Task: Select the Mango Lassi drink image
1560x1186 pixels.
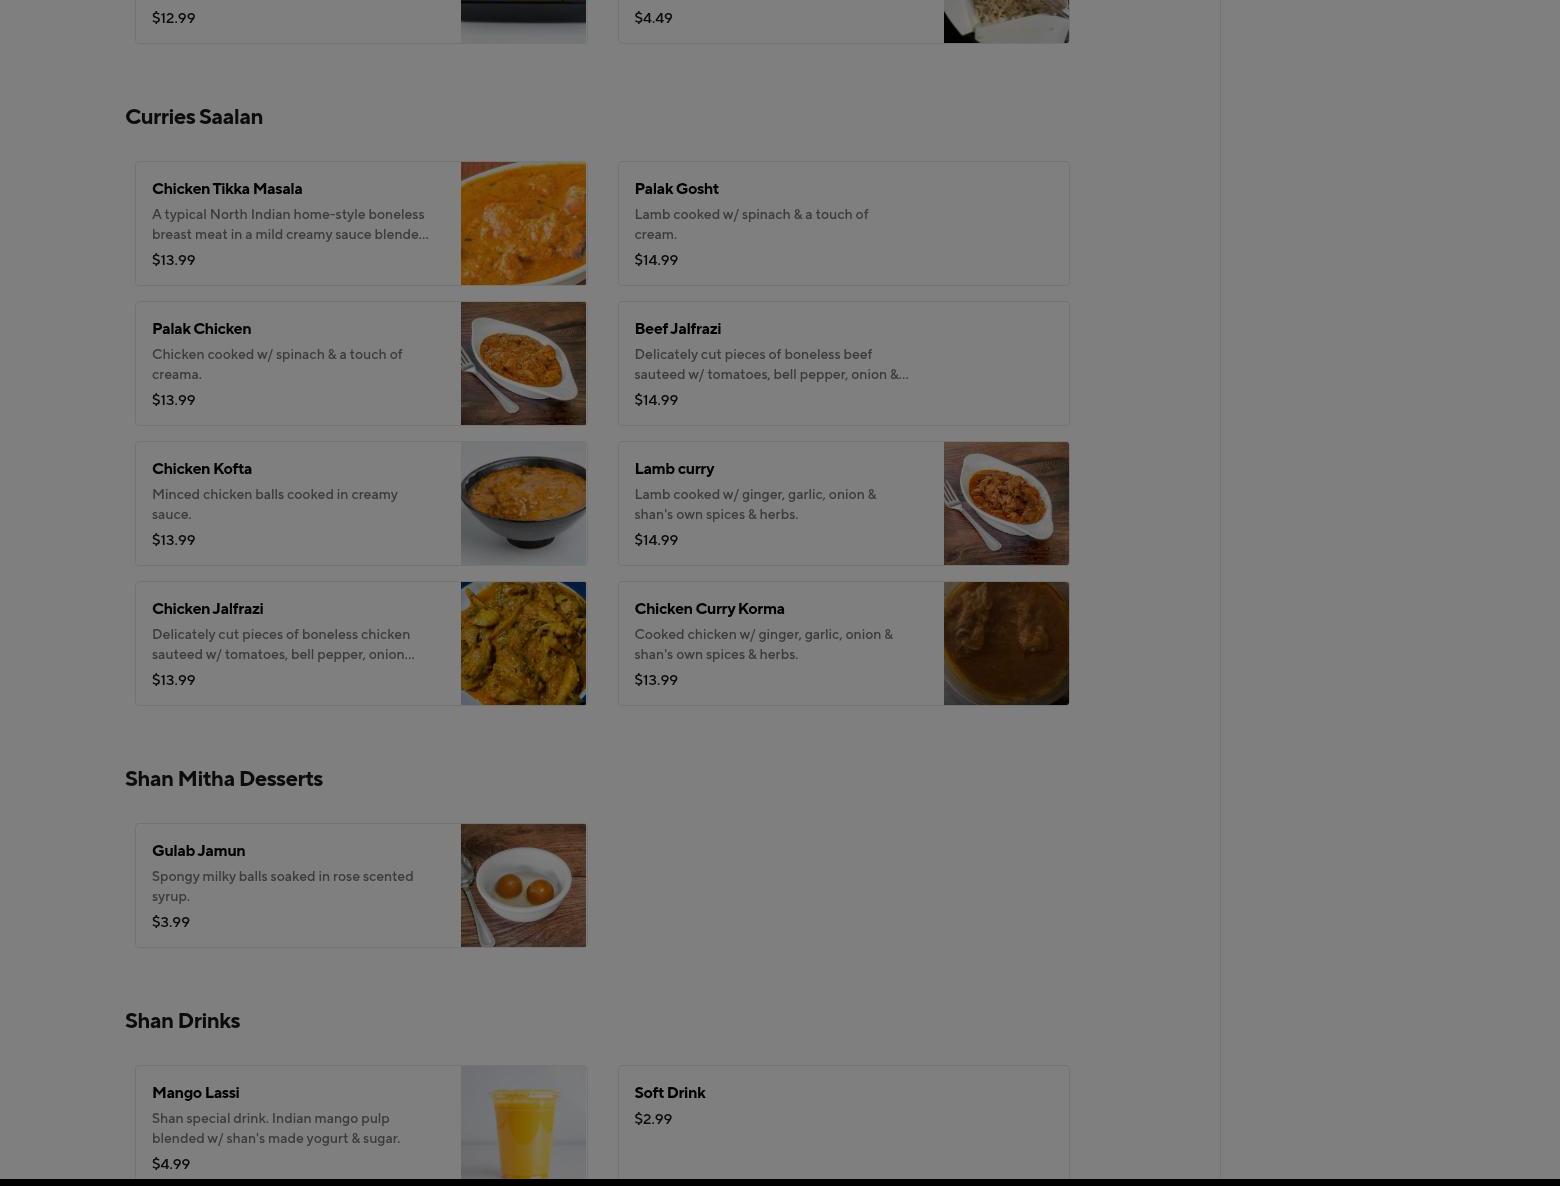Action: (x=523, y=1123)
